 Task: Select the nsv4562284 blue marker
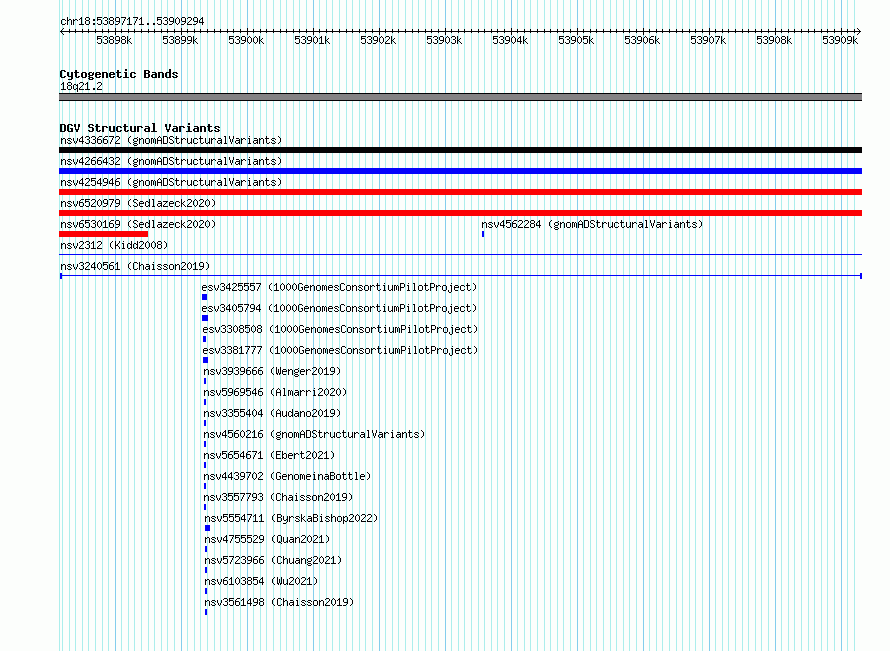tap(483, 234)
